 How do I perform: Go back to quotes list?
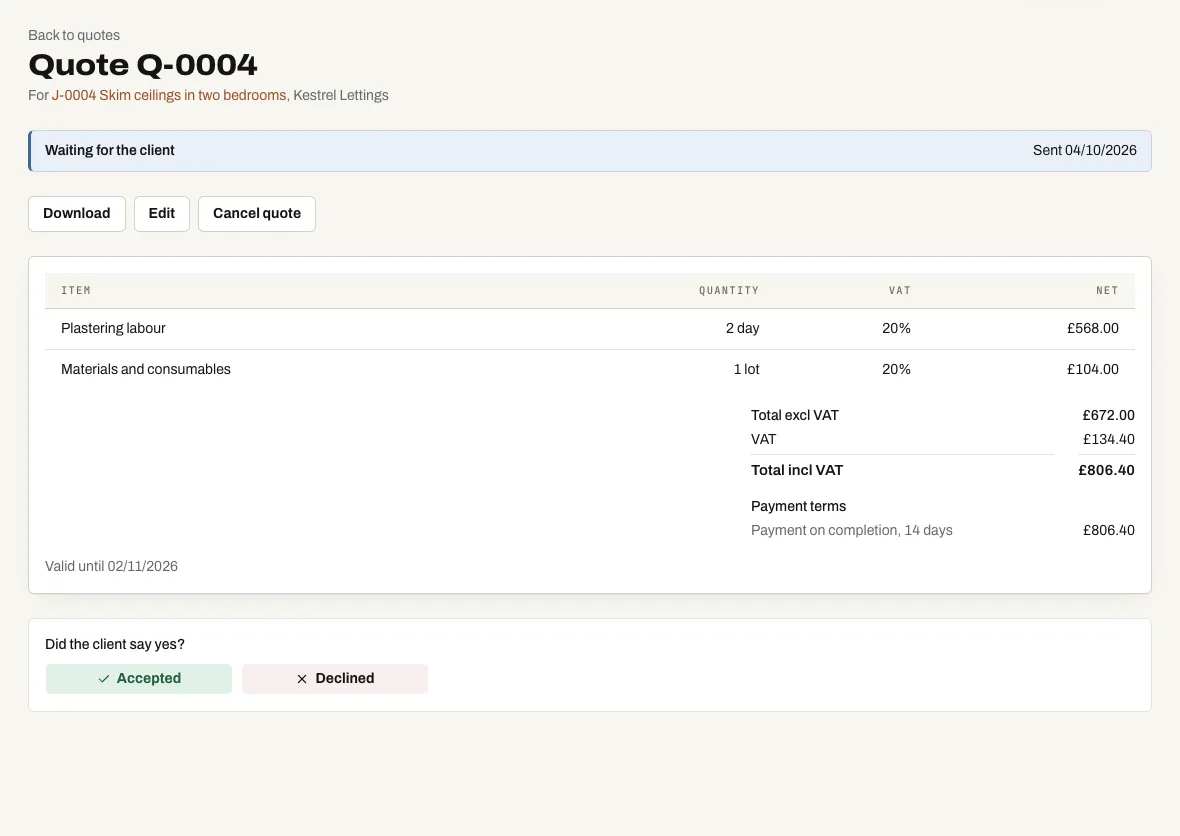tap(74, 35)
